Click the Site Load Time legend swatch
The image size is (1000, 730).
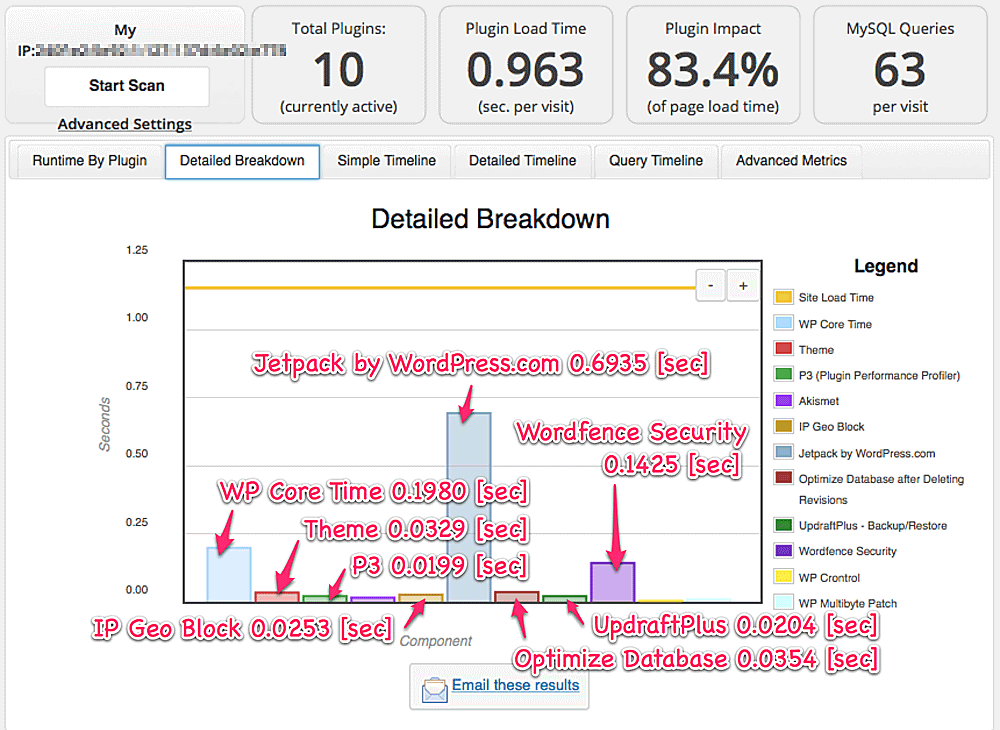click(783, 297)
